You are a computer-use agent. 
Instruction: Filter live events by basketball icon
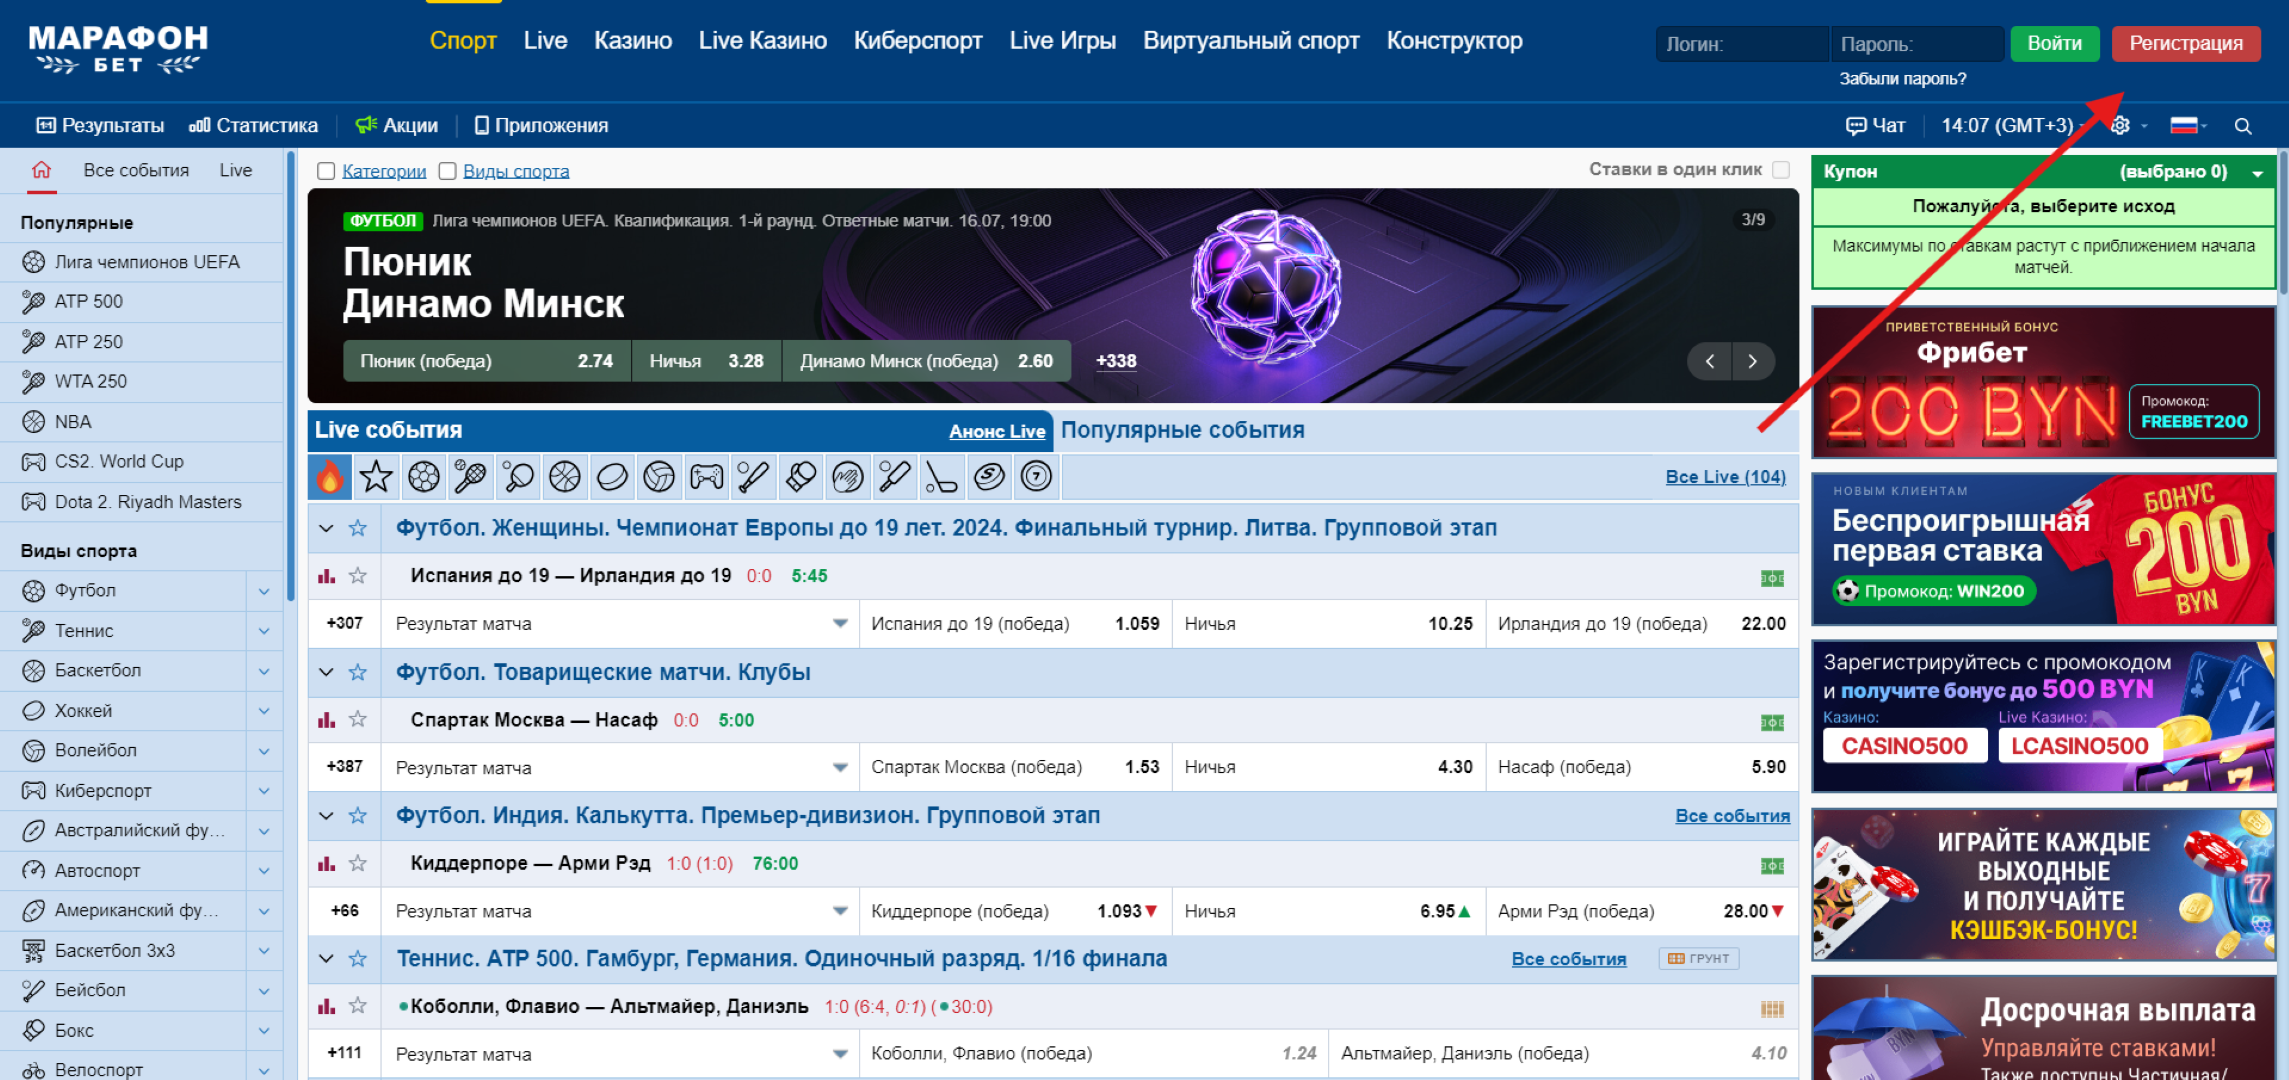click(565, 477)
